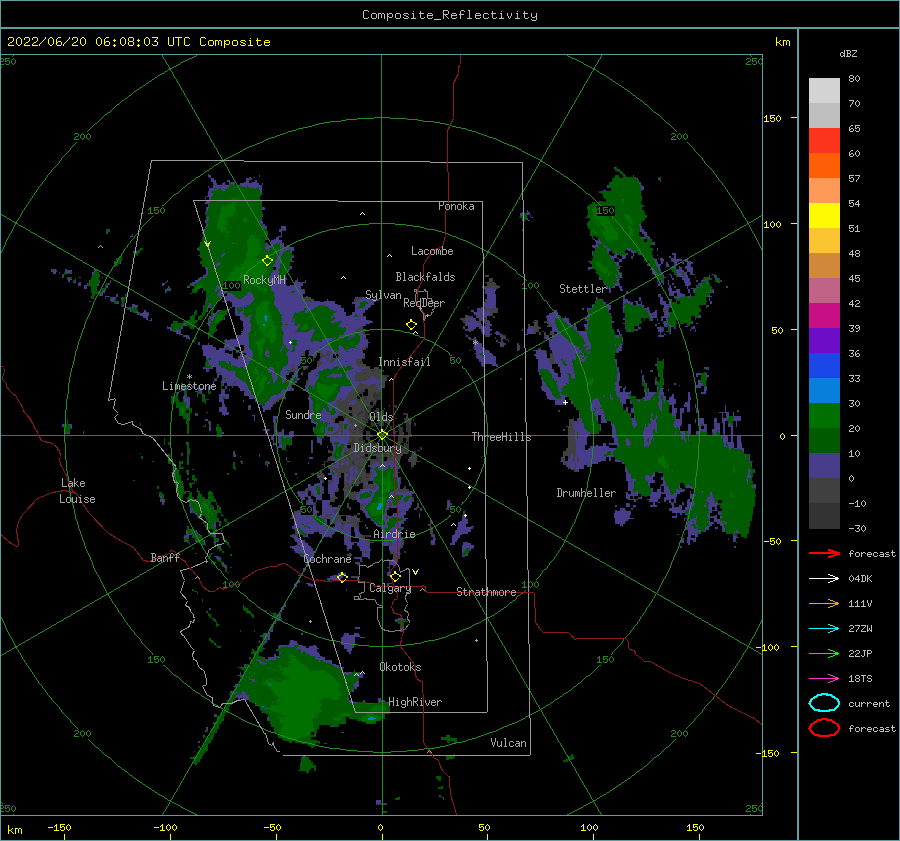Click the white 04DK arrow icon
This screenshot has width=900, height=841.
point(824,578)
